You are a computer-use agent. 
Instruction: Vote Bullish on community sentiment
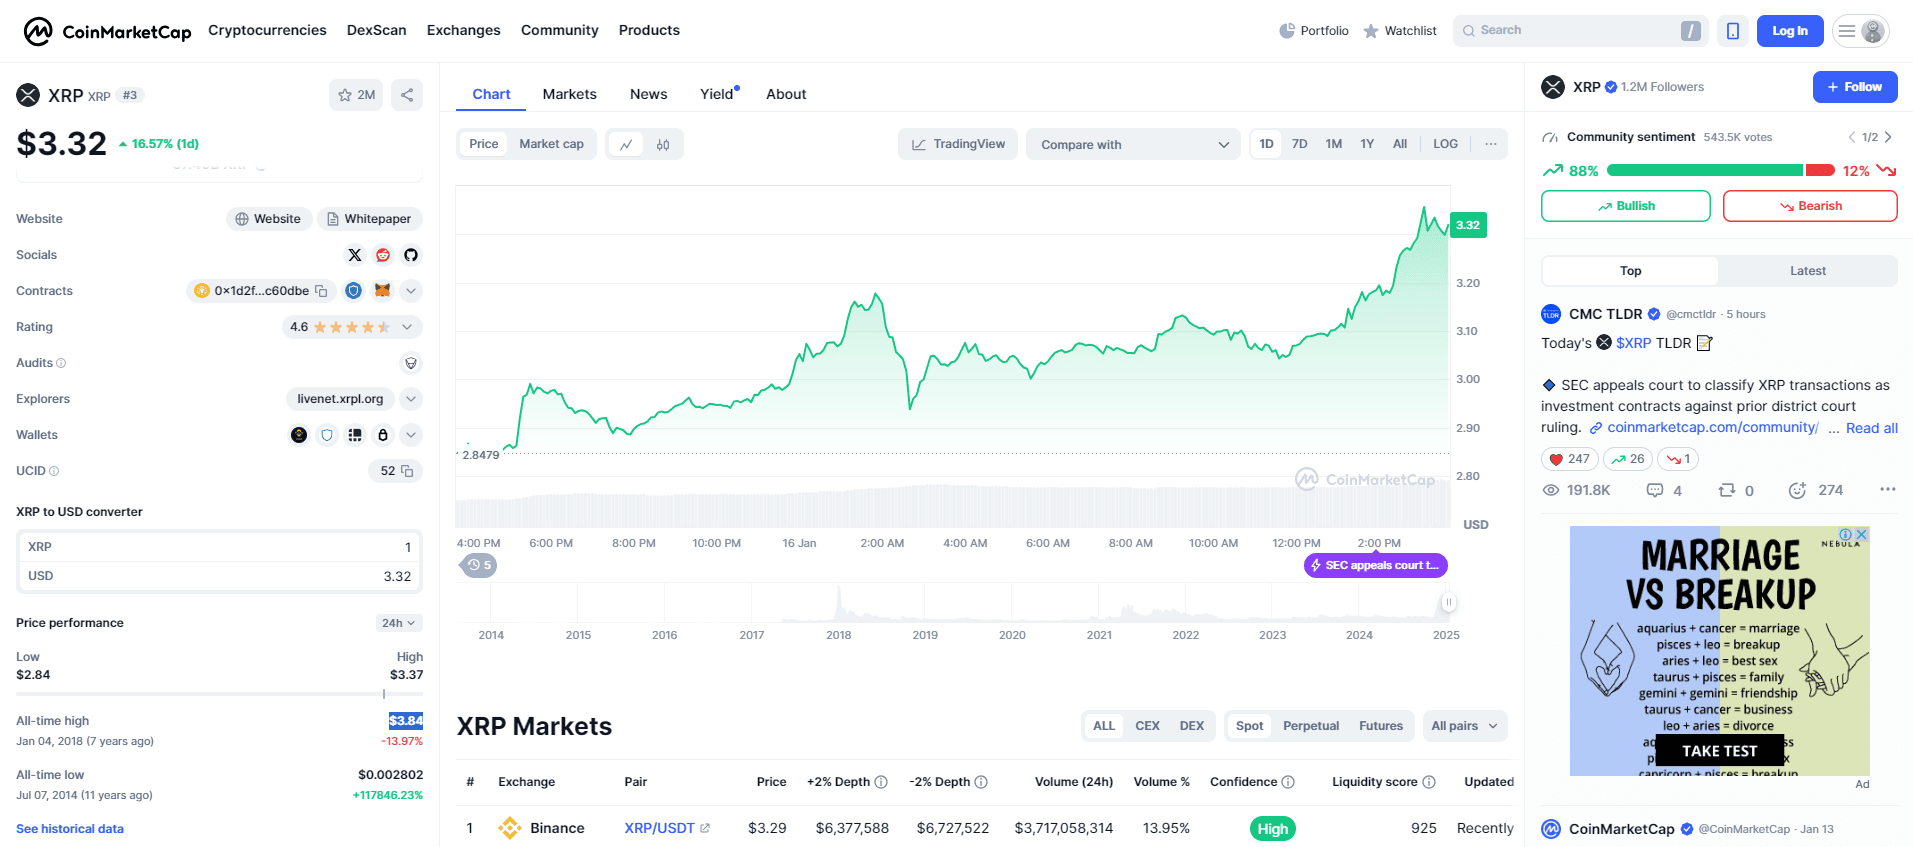coord(1625,206)
